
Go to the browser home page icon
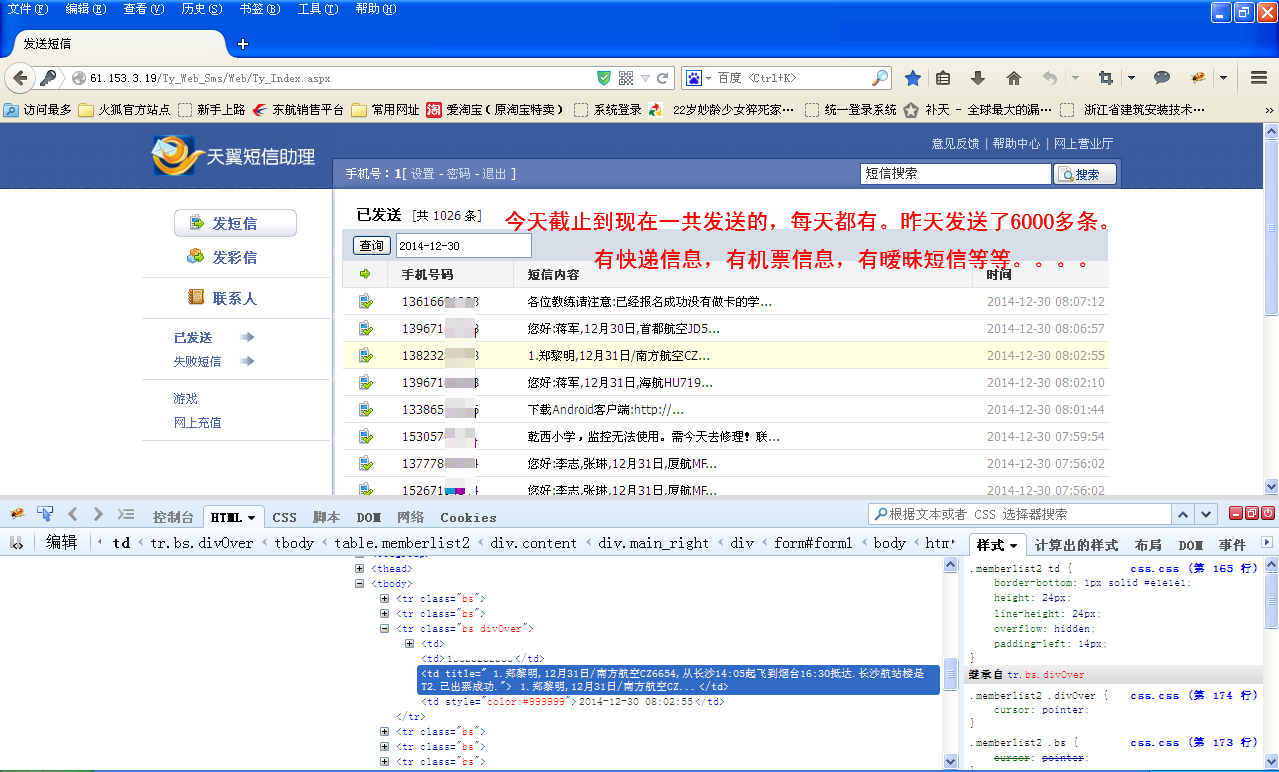pos(1013,78)
